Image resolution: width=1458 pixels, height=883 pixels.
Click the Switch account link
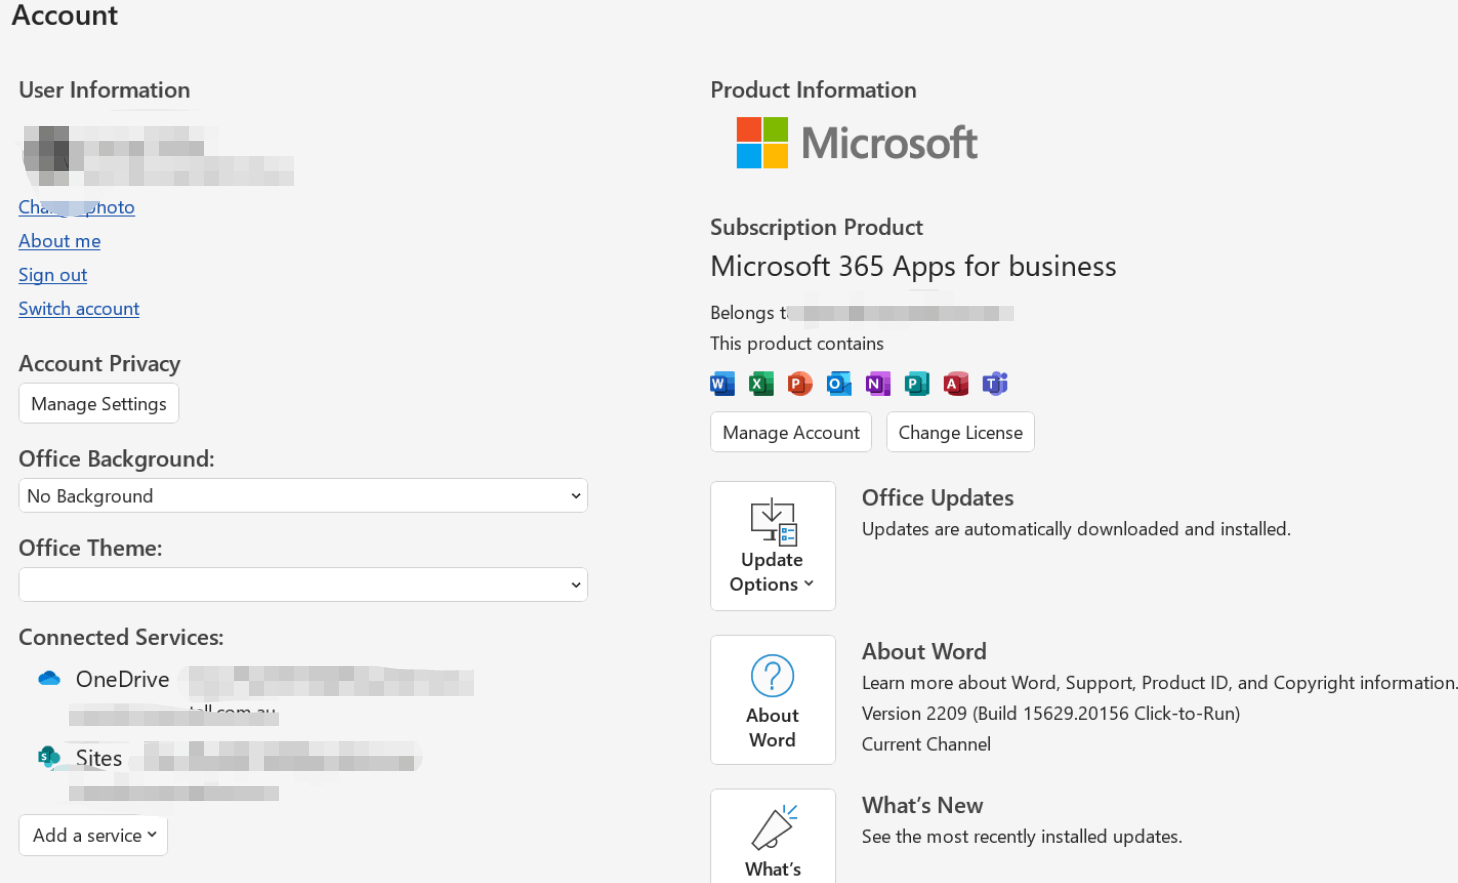tap(79, 309)
